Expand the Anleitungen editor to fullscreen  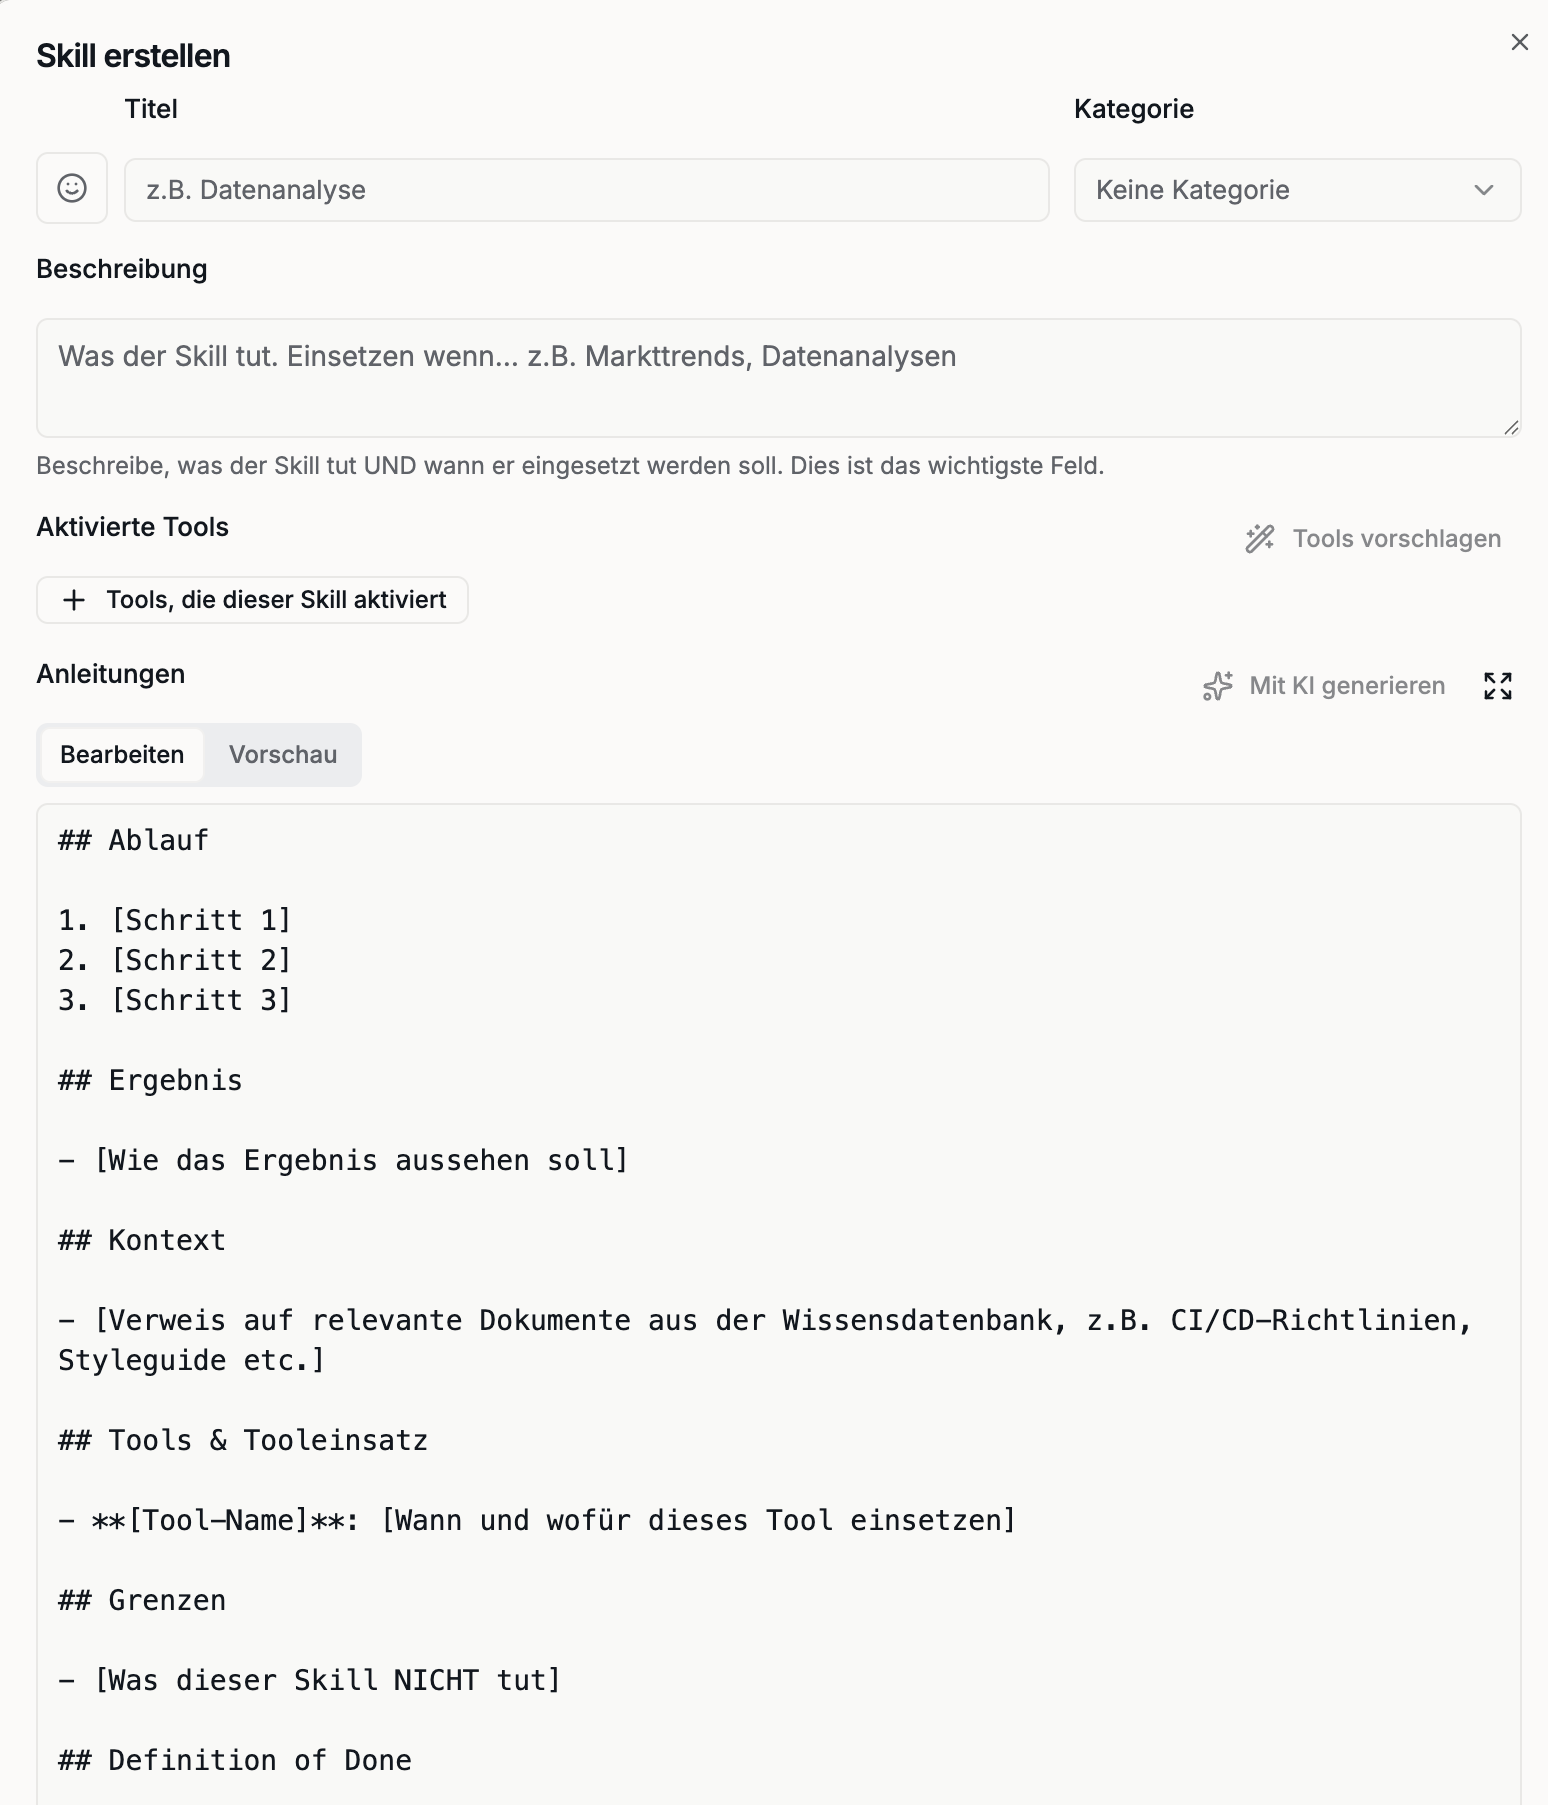click(x=1497, y=686)
